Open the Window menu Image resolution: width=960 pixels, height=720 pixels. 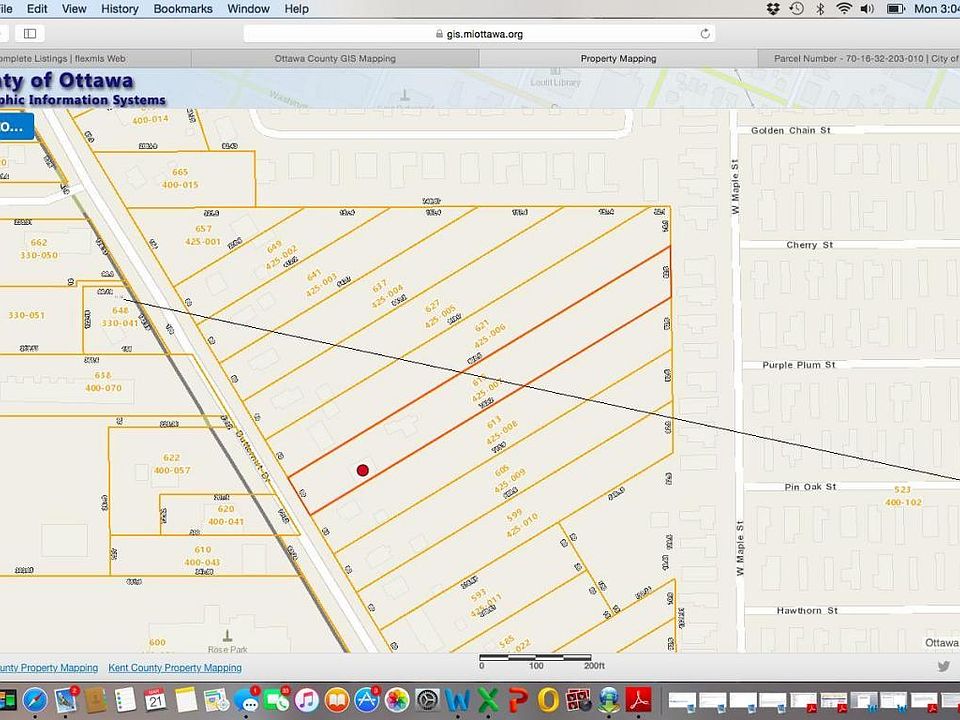point(248,9)
